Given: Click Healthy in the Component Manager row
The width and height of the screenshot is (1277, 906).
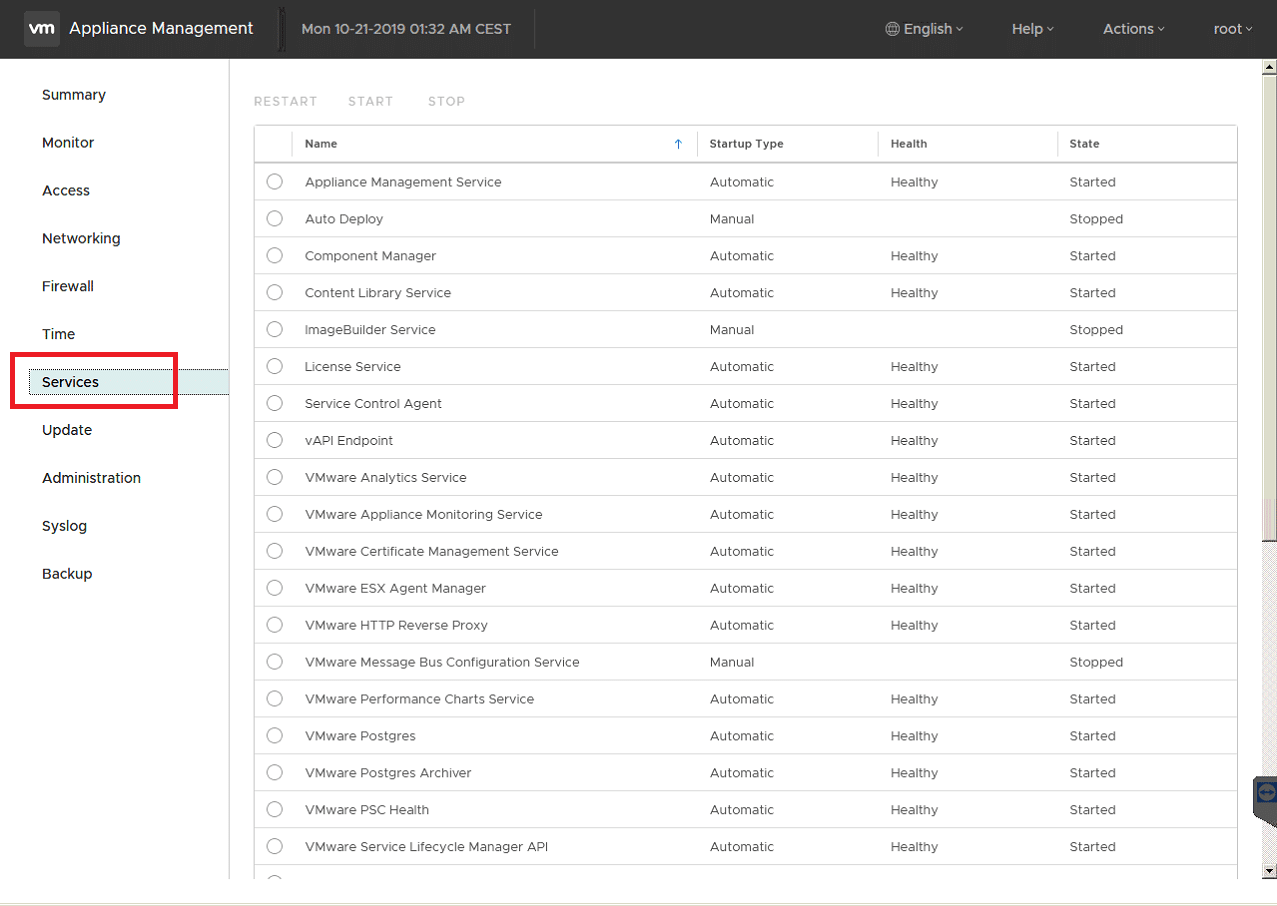Looking at the screenshot, I should (x=914, y=256).
